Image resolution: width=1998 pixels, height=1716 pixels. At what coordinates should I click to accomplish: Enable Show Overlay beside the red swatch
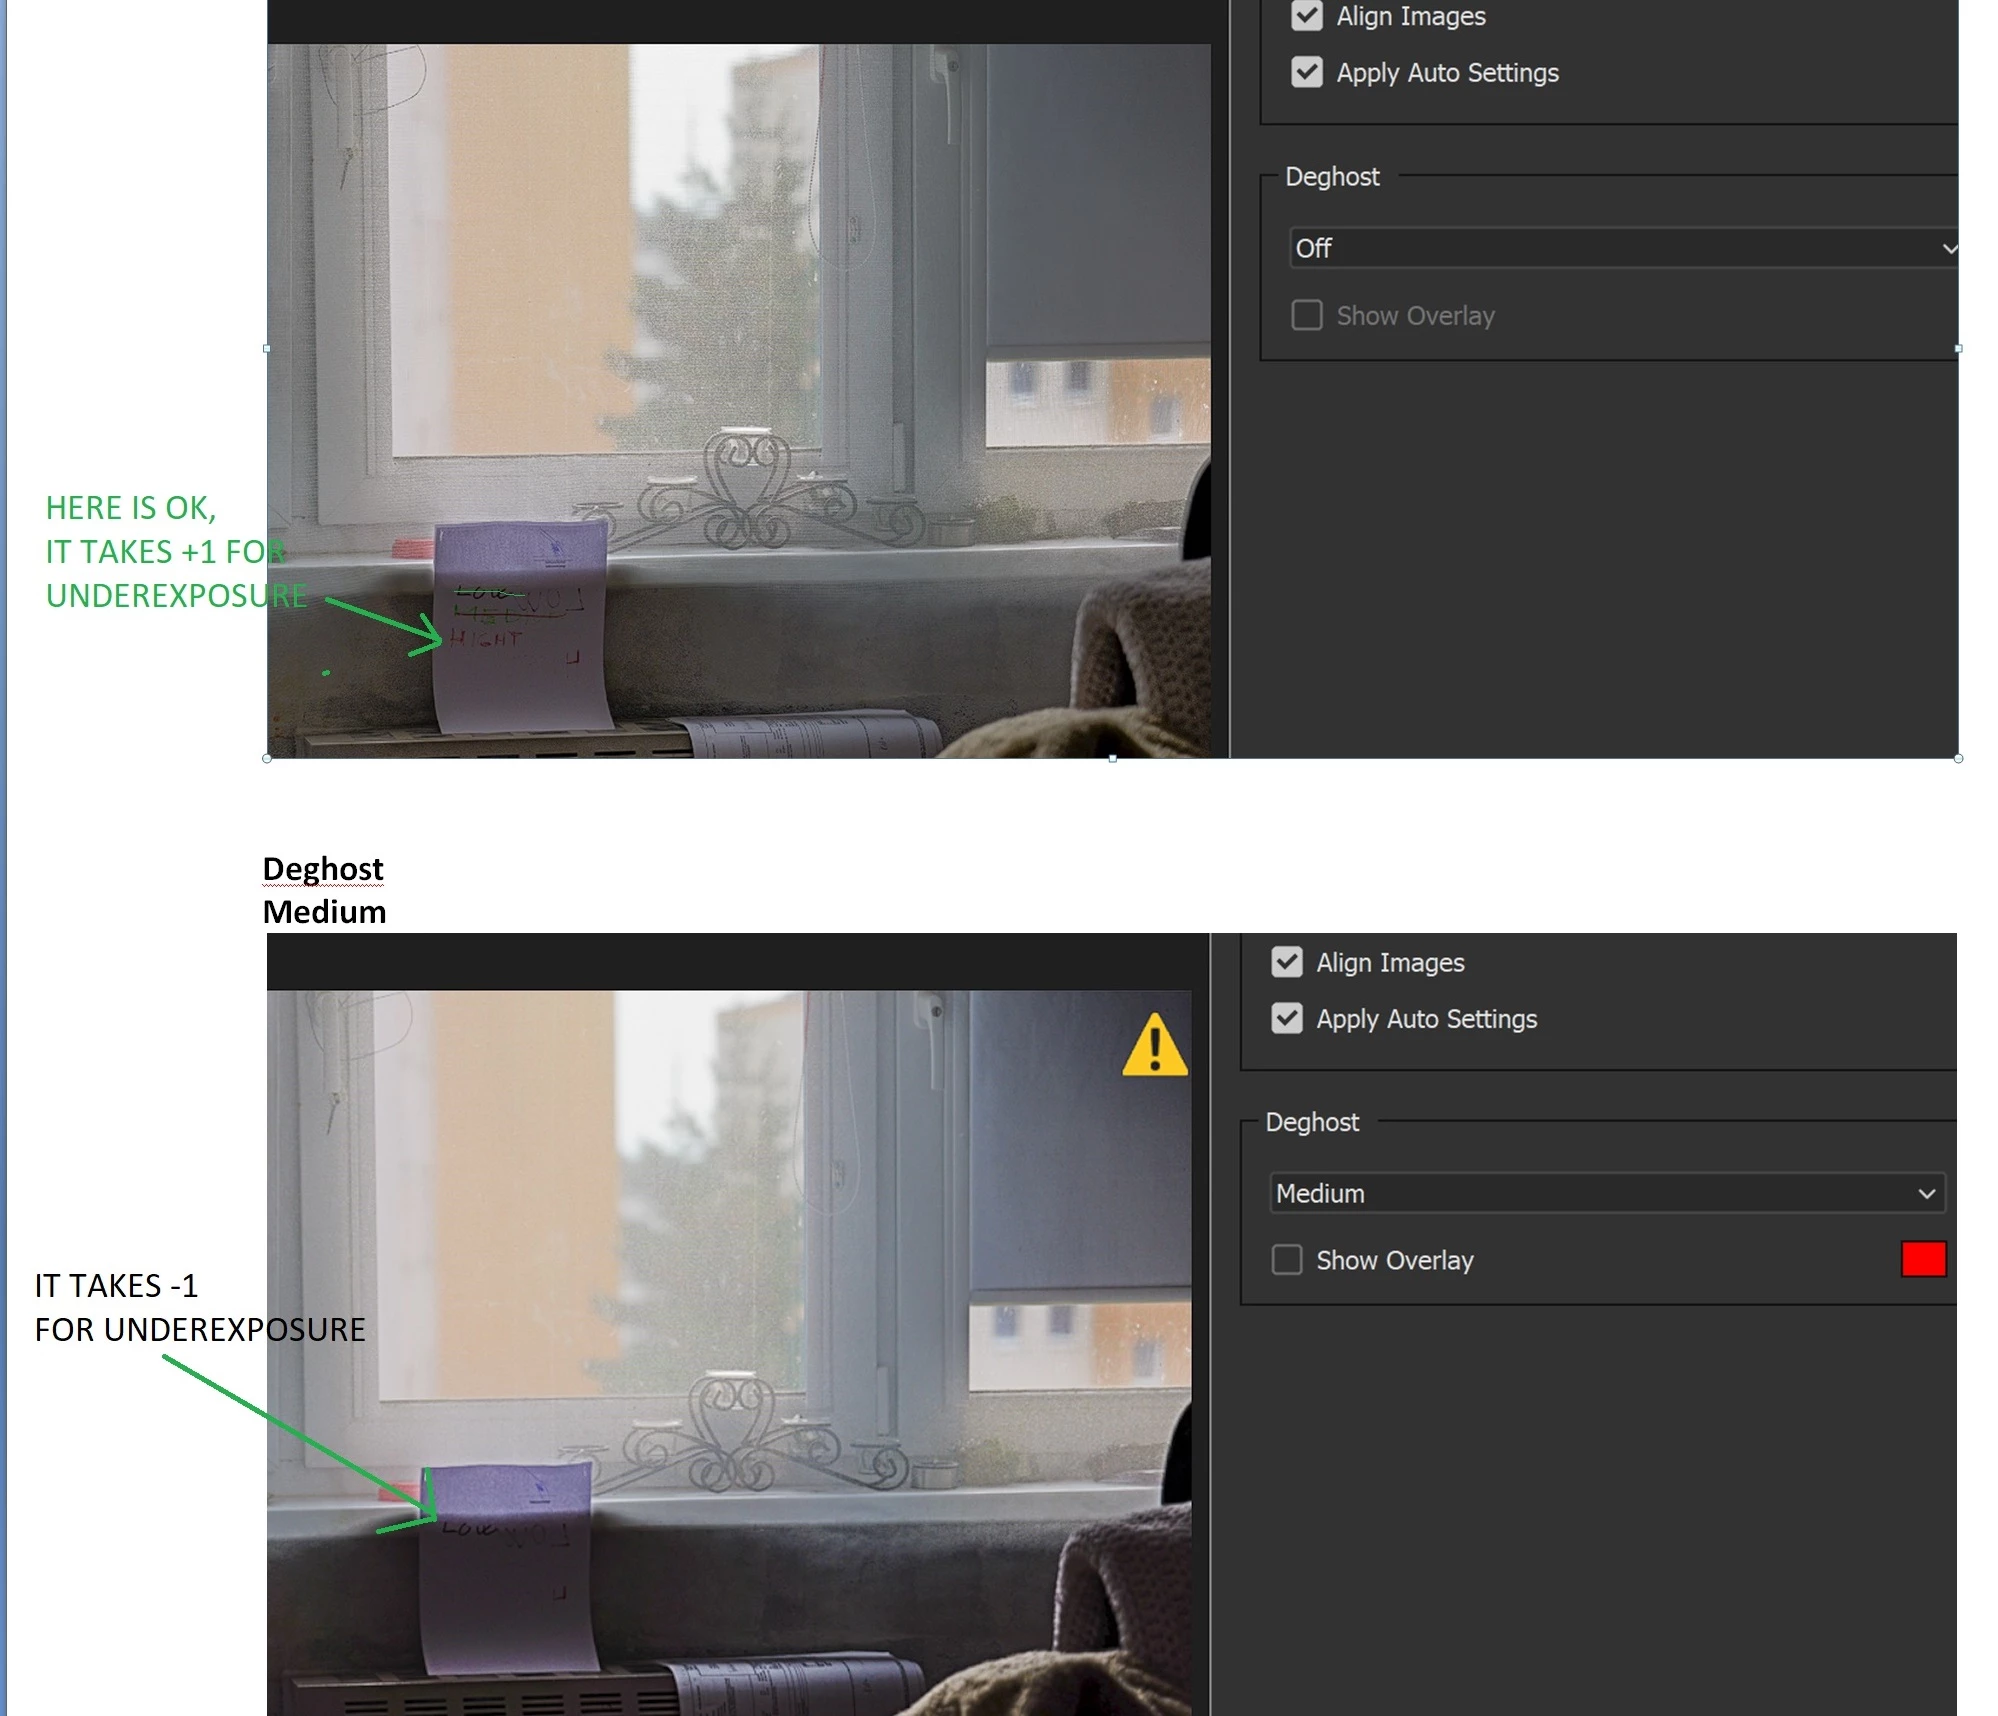click(1287, 1260)
